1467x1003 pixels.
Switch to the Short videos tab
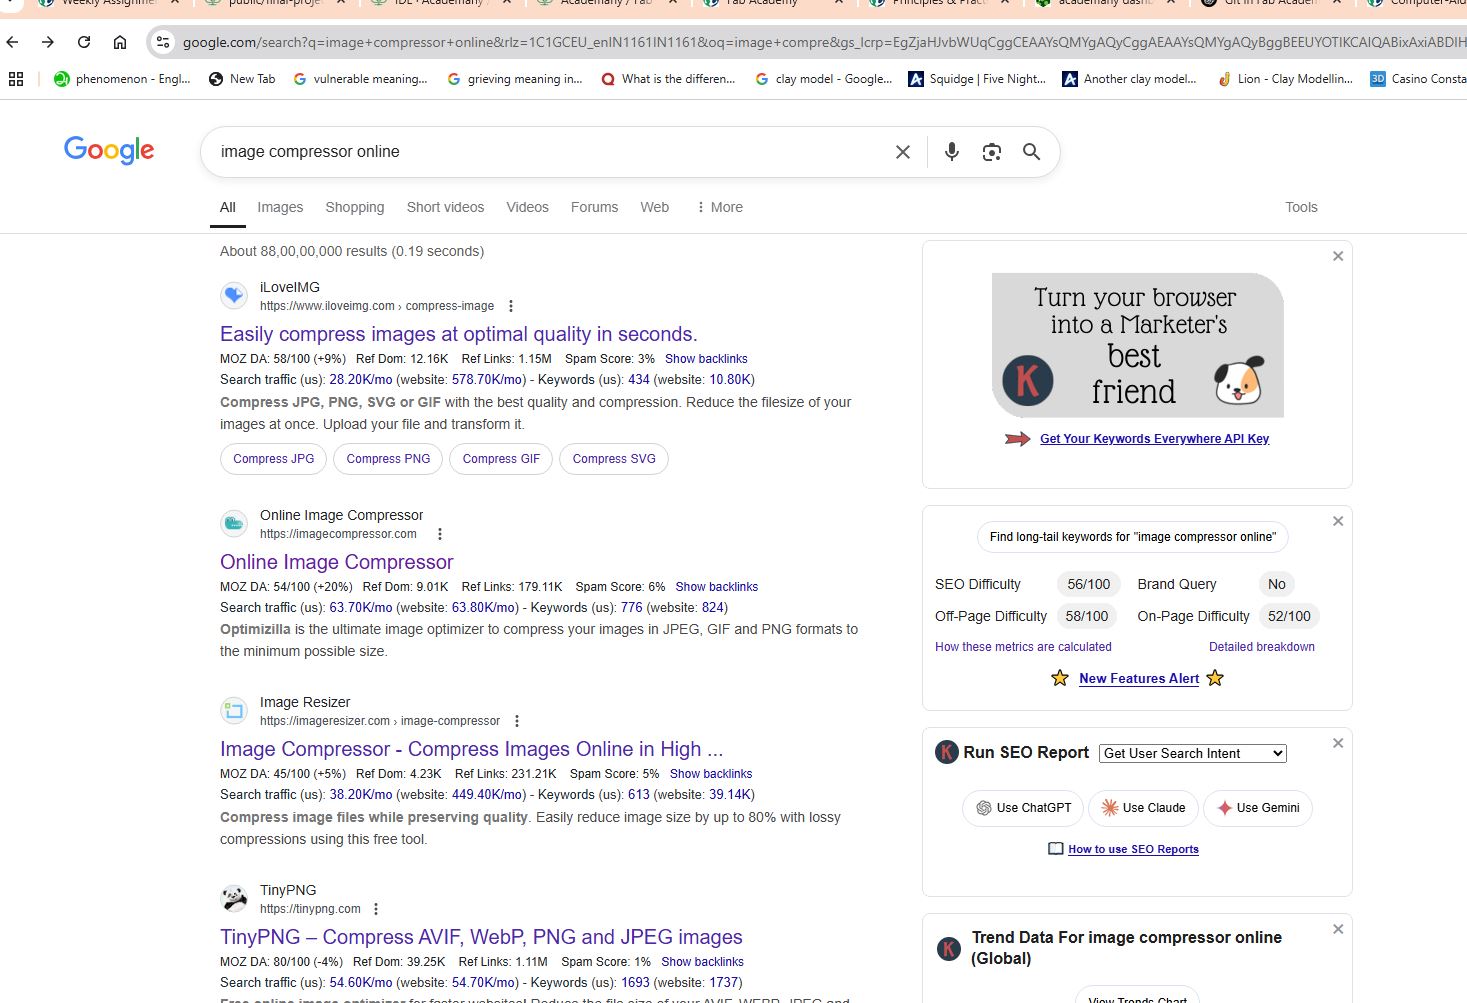(445, 207)
